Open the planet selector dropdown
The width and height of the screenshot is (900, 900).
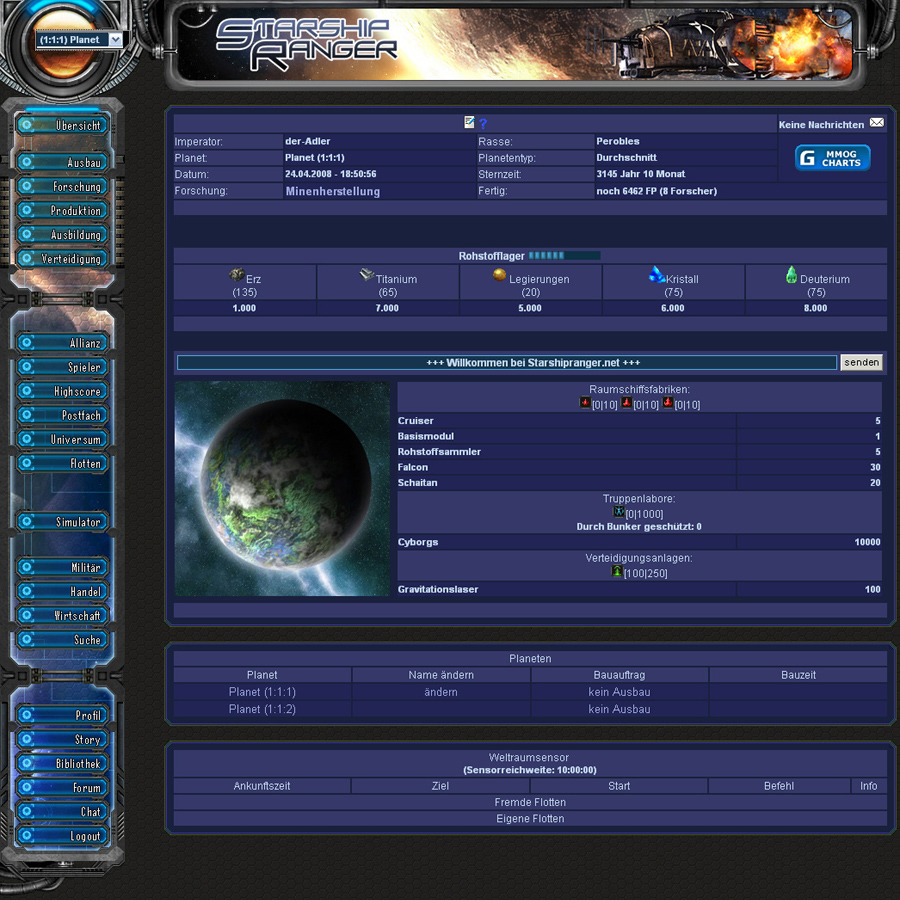pyautogui.click(x=80, y=40)
